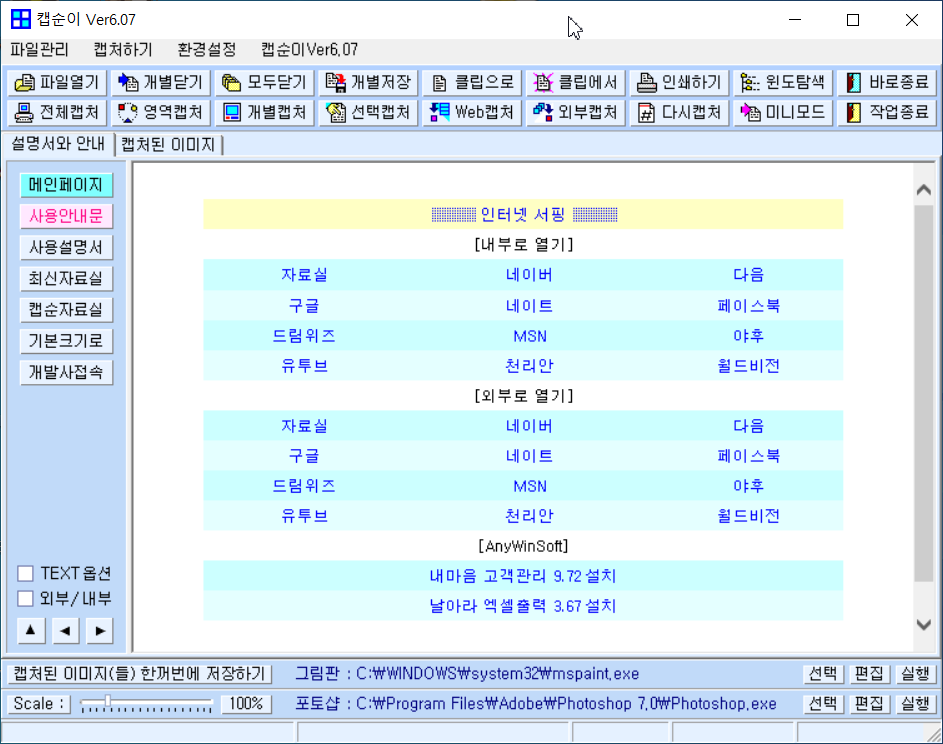Click the 개별닫기 toolbar button
Viewport: 943px width, 744px height.
(x=161, y=82)
